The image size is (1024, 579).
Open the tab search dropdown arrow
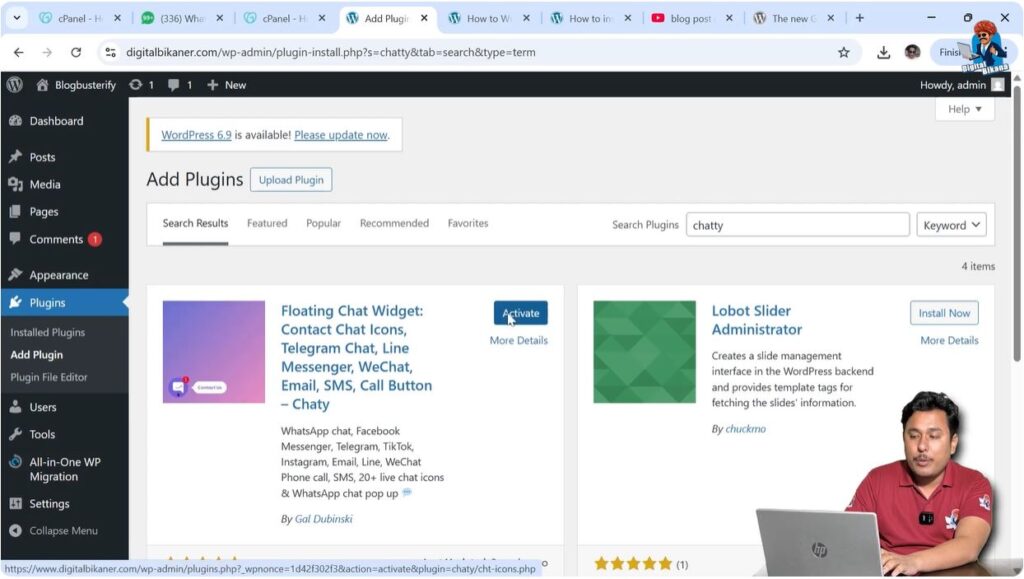(17, 18)
